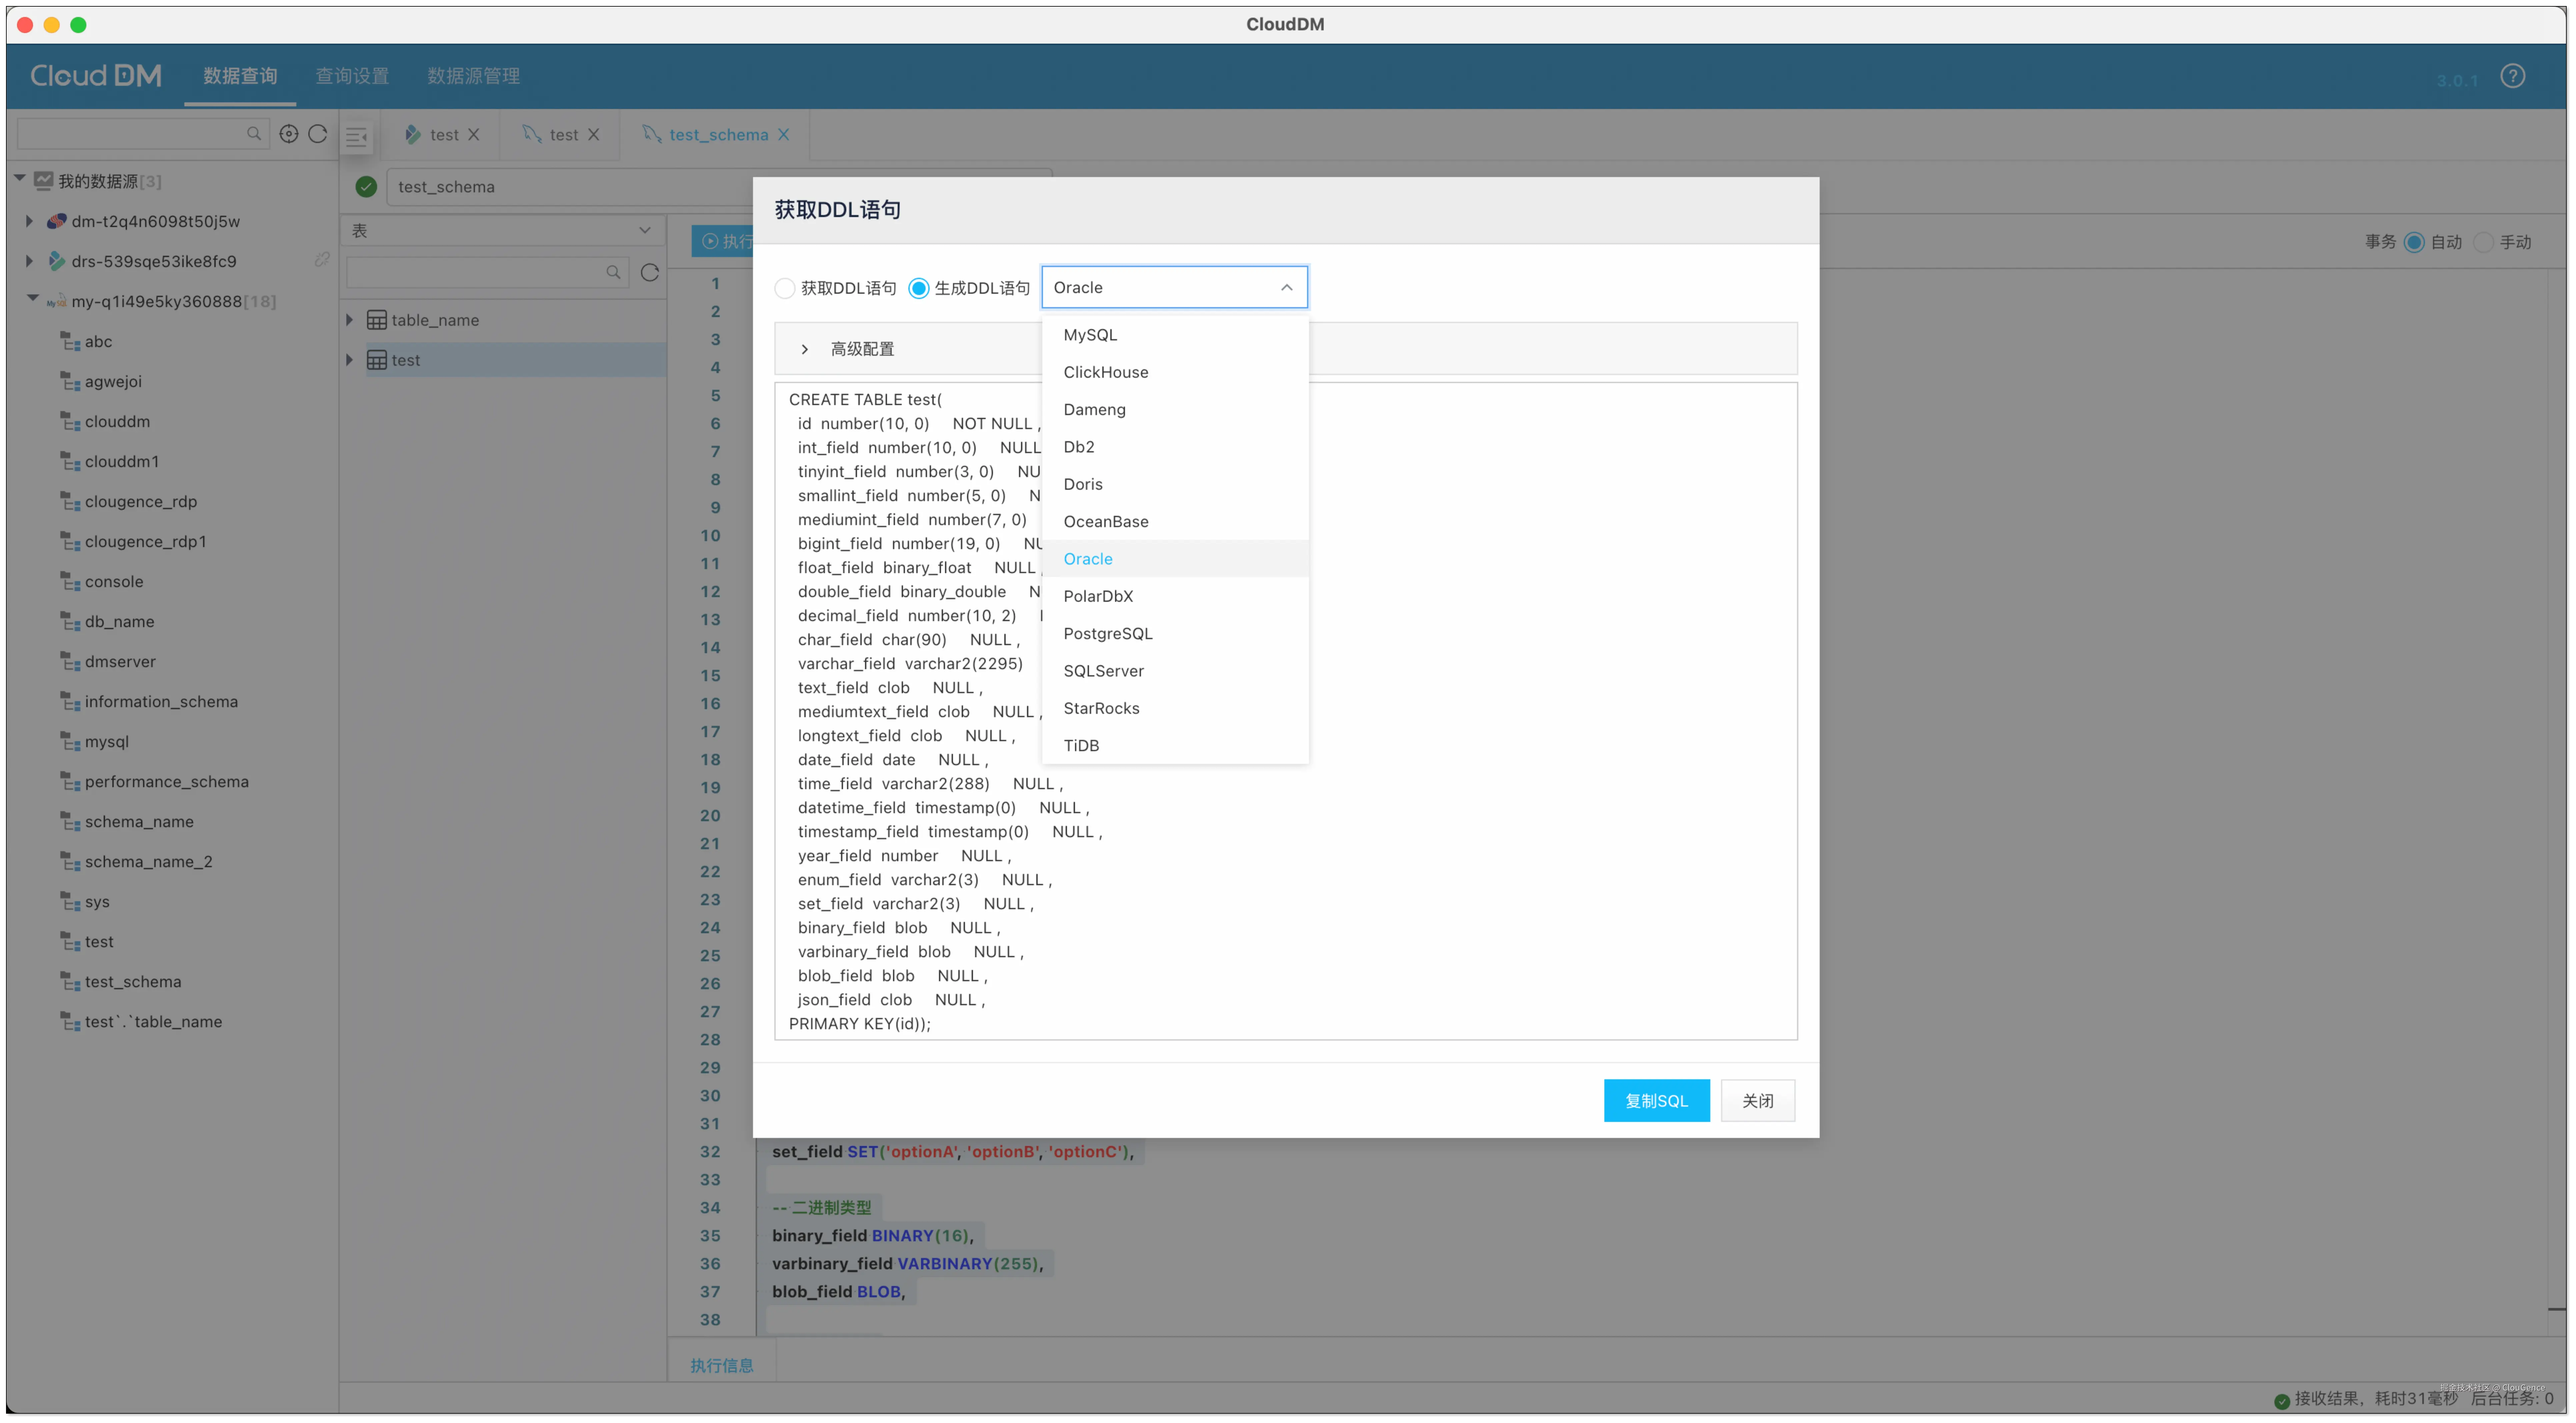The image size is (2576, 1423).
Task: Select the 生成DDL语句 radio option
Action: point(918,288)
